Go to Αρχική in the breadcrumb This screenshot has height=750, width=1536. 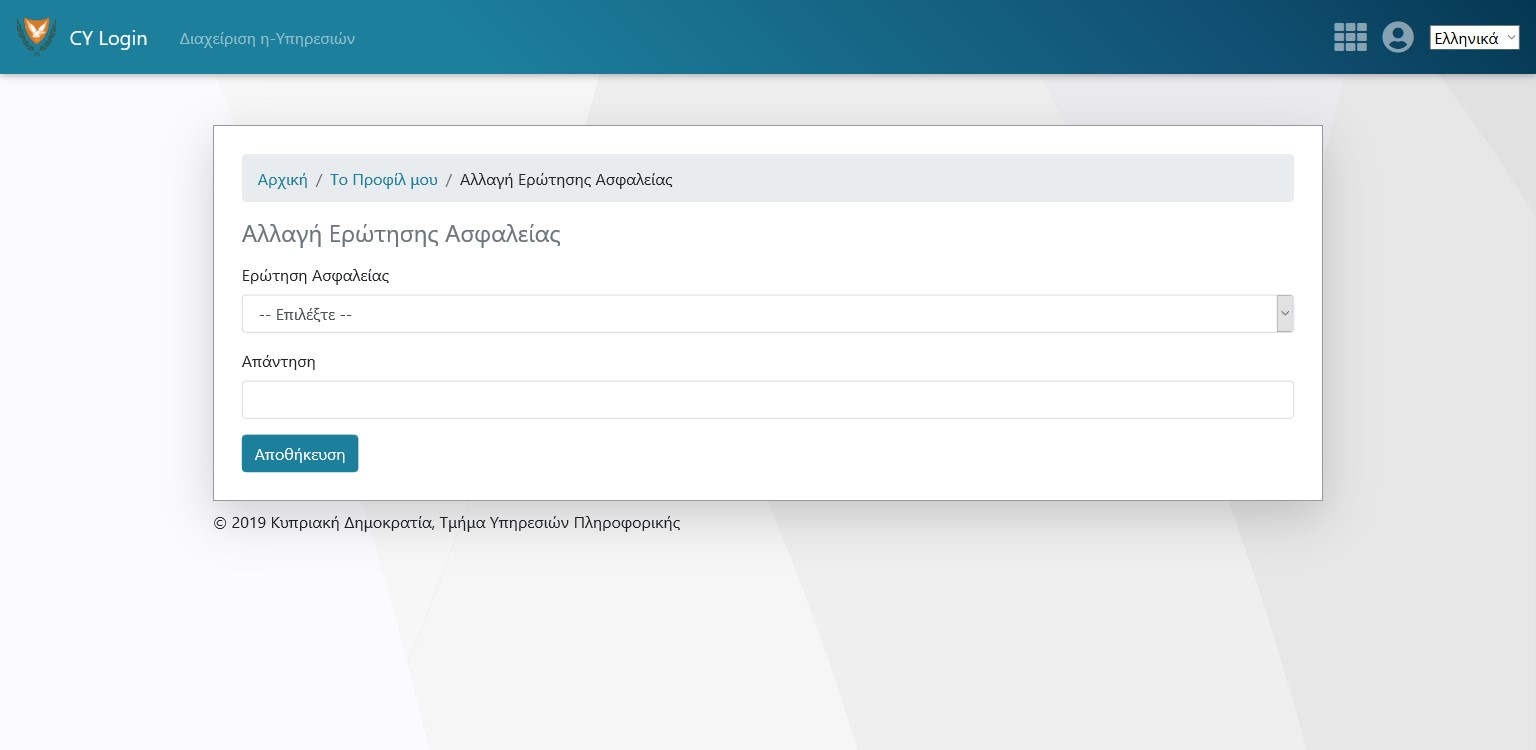pyautogui.click(x=282, y=180)
